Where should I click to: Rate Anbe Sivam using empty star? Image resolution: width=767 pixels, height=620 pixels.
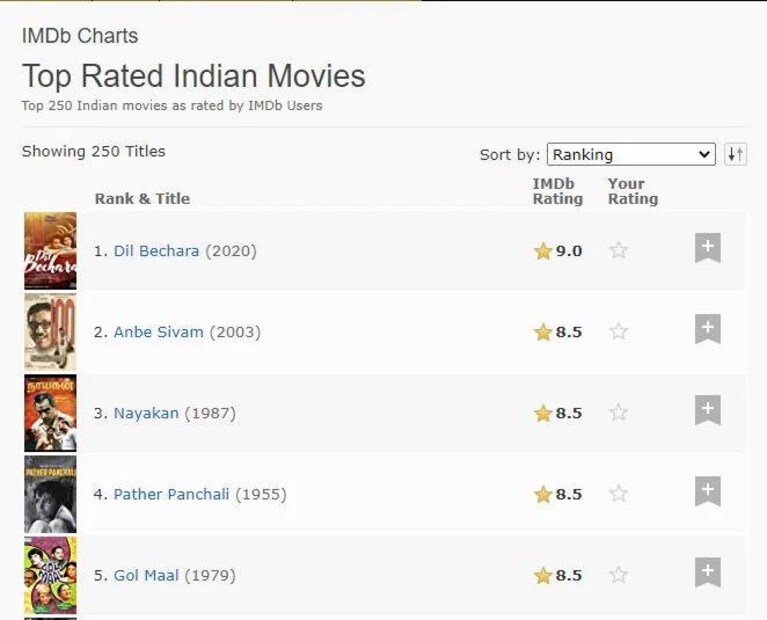click(x=619, y=332)
